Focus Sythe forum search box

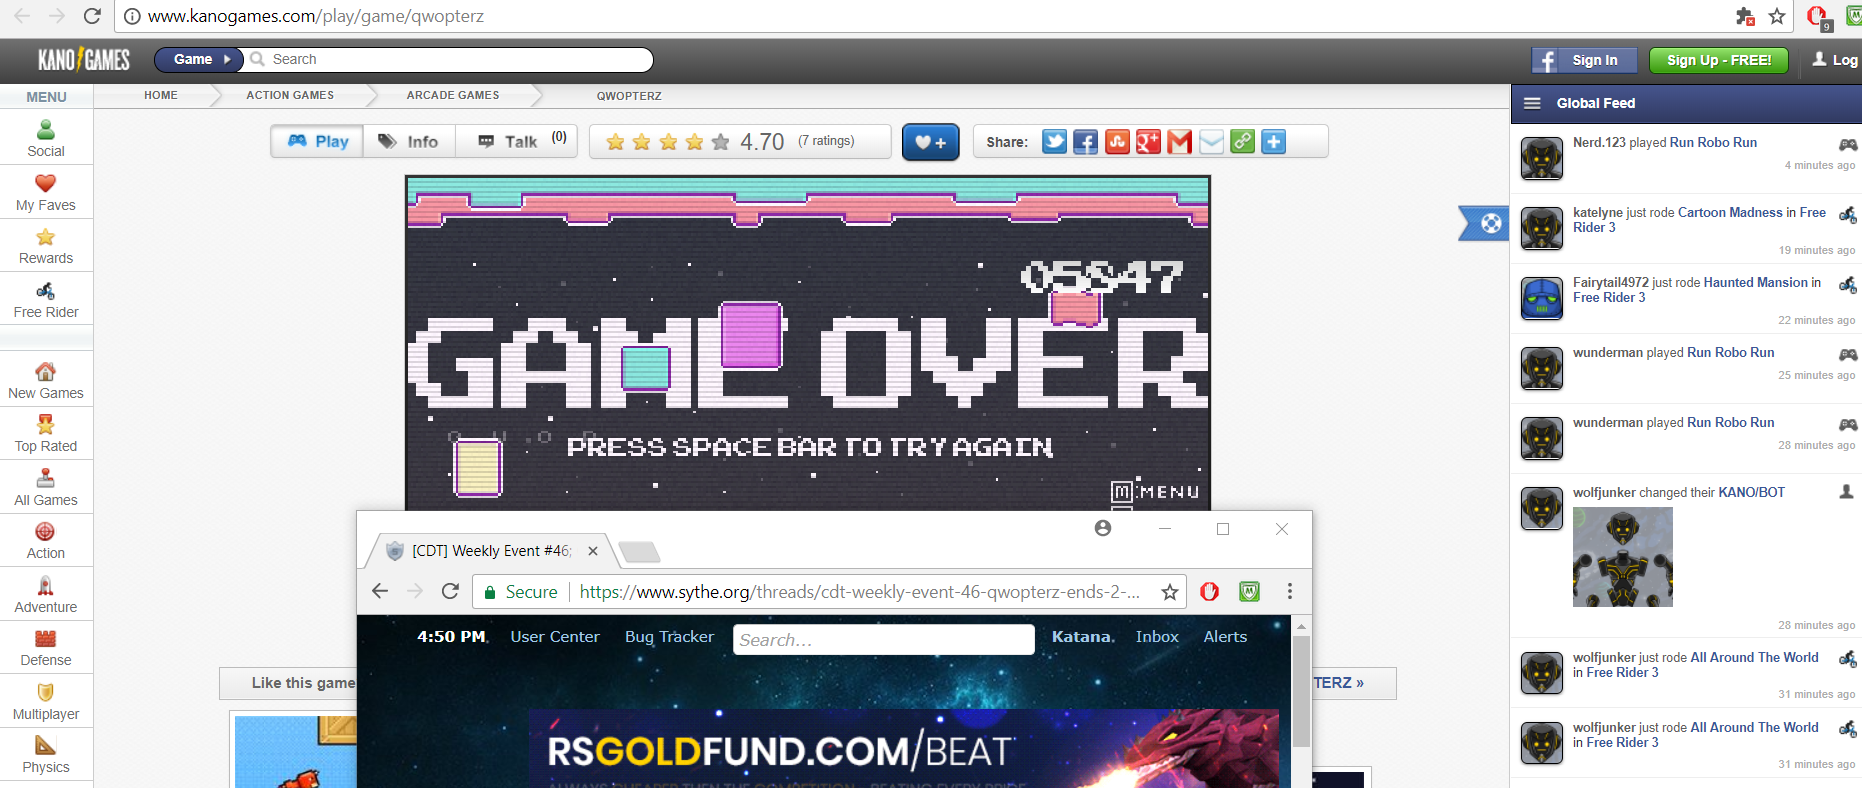point(884,640)
